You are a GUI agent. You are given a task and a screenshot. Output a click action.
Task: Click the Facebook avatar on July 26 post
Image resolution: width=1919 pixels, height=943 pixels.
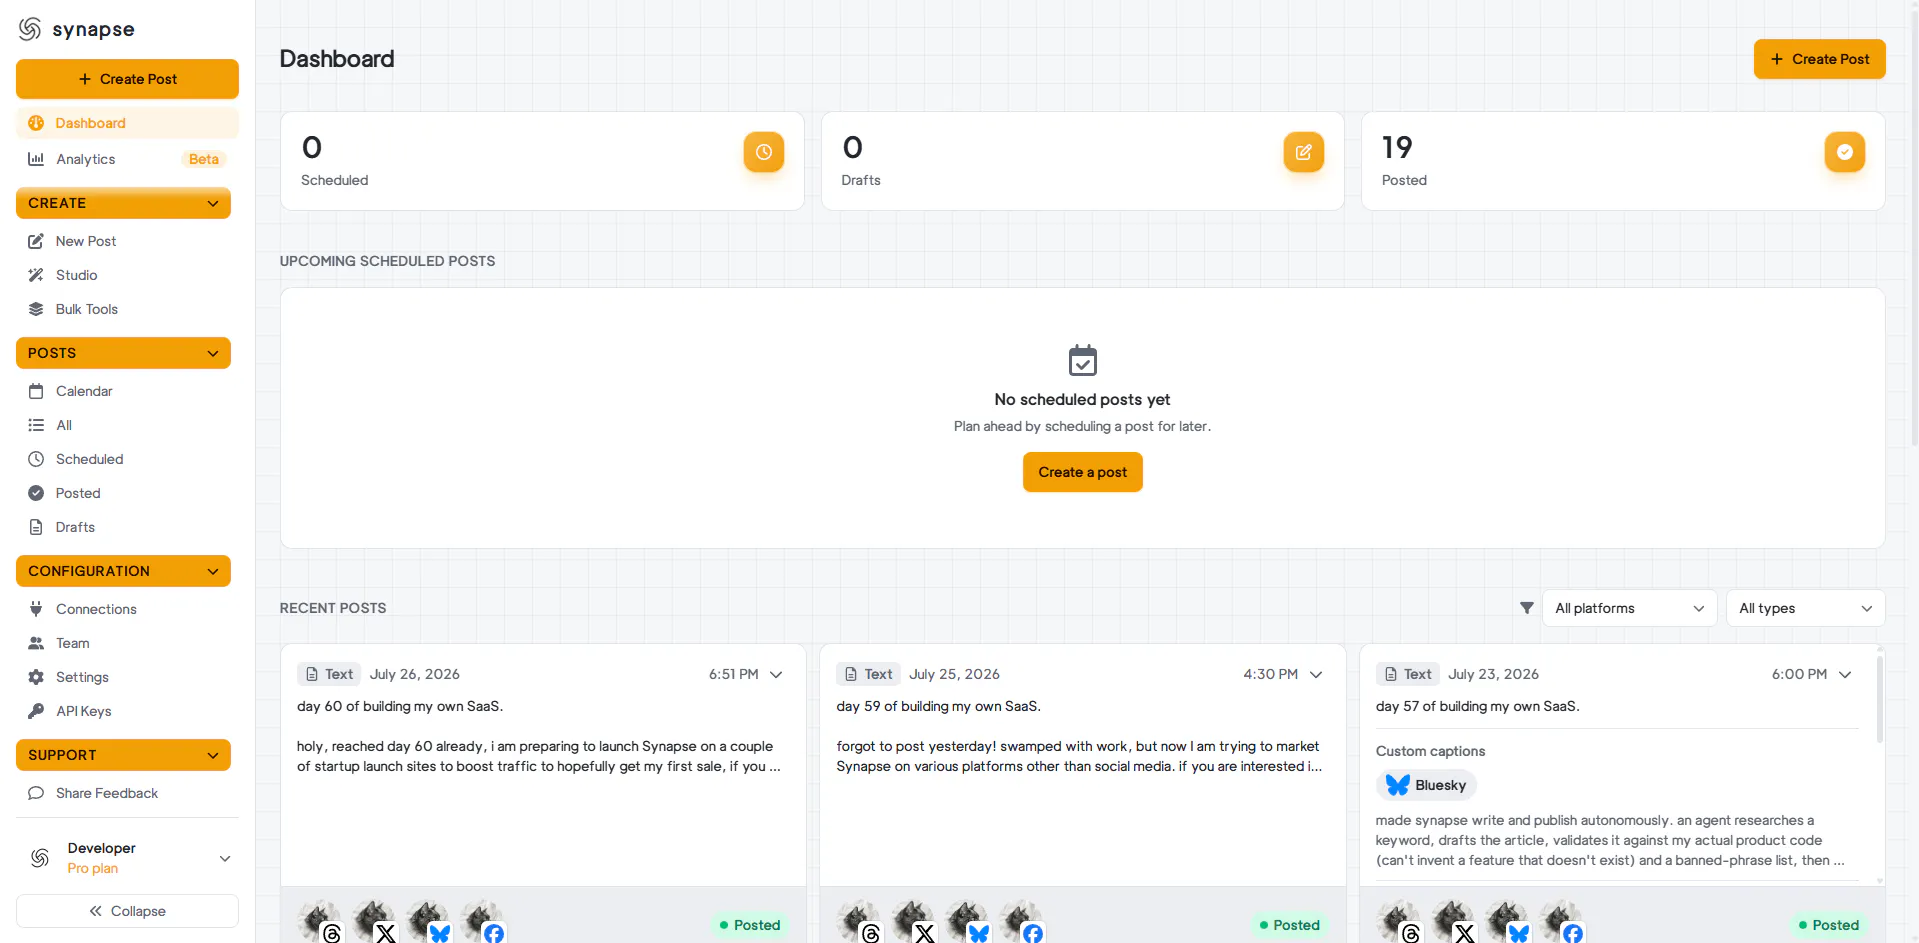pyautogui.click(x=482, y=921)
